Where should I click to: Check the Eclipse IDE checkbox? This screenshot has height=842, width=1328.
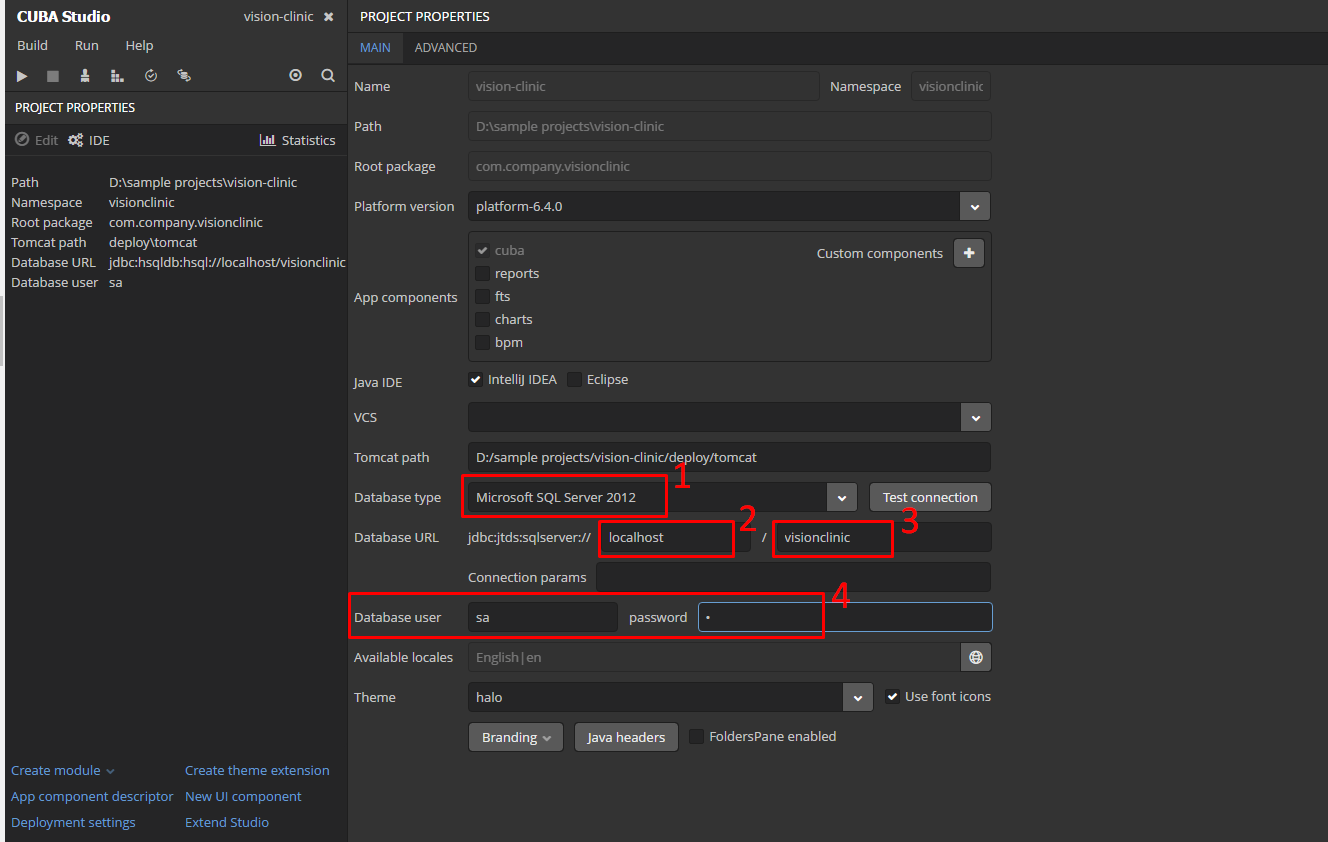click(x=574, y=379)
